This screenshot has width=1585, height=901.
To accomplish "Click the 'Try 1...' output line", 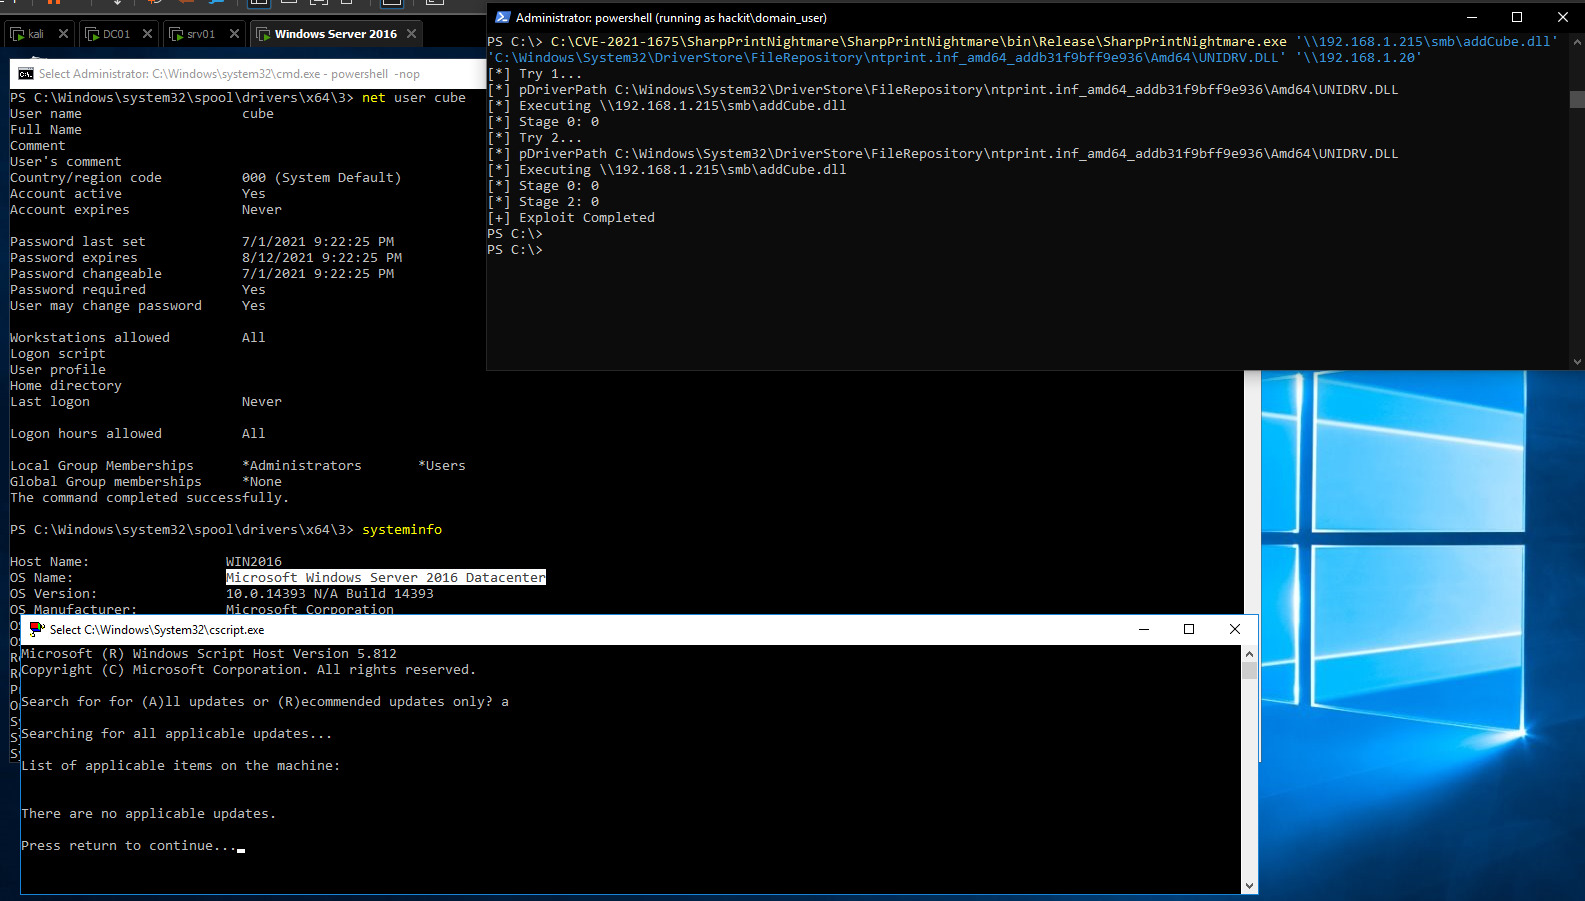I will [535, 74].
